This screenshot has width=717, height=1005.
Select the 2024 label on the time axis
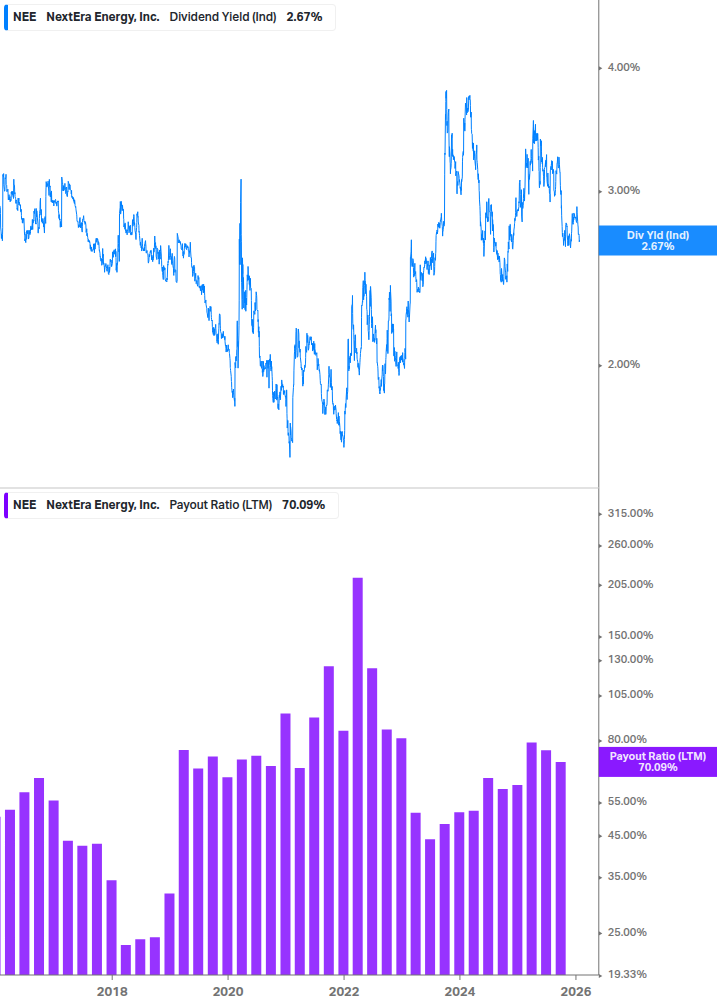coord(459,991)
